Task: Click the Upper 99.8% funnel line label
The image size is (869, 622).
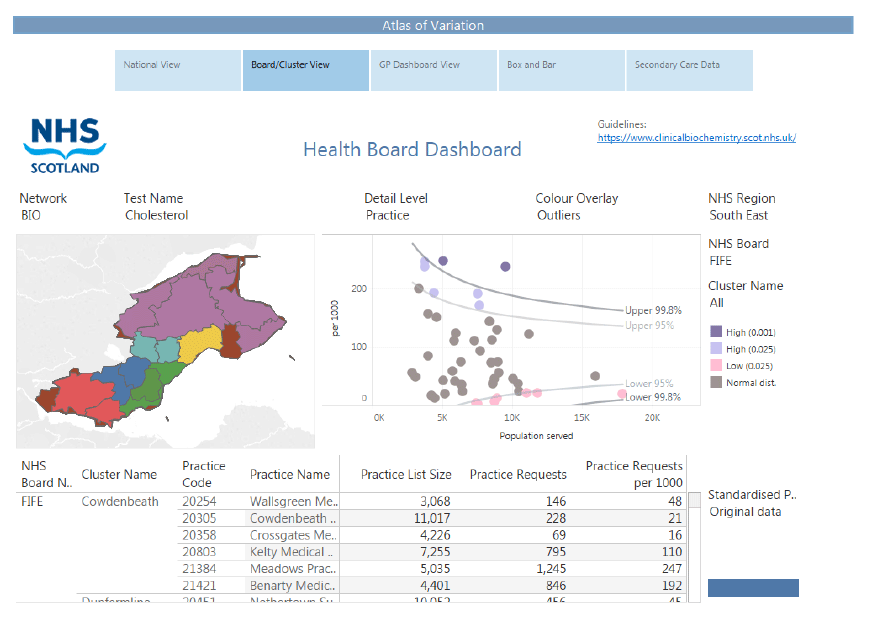Action: pos(653,310)
